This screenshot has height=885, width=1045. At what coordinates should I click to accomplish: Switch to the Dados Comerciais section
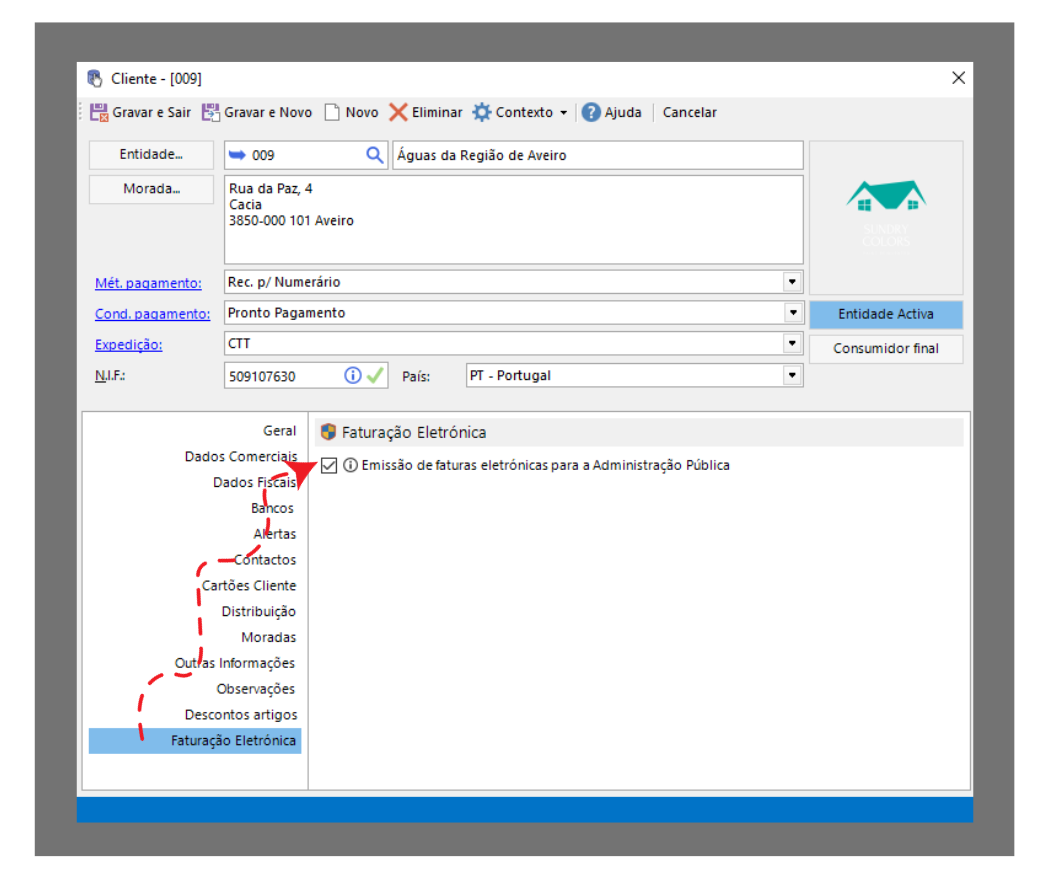point(240,457)
